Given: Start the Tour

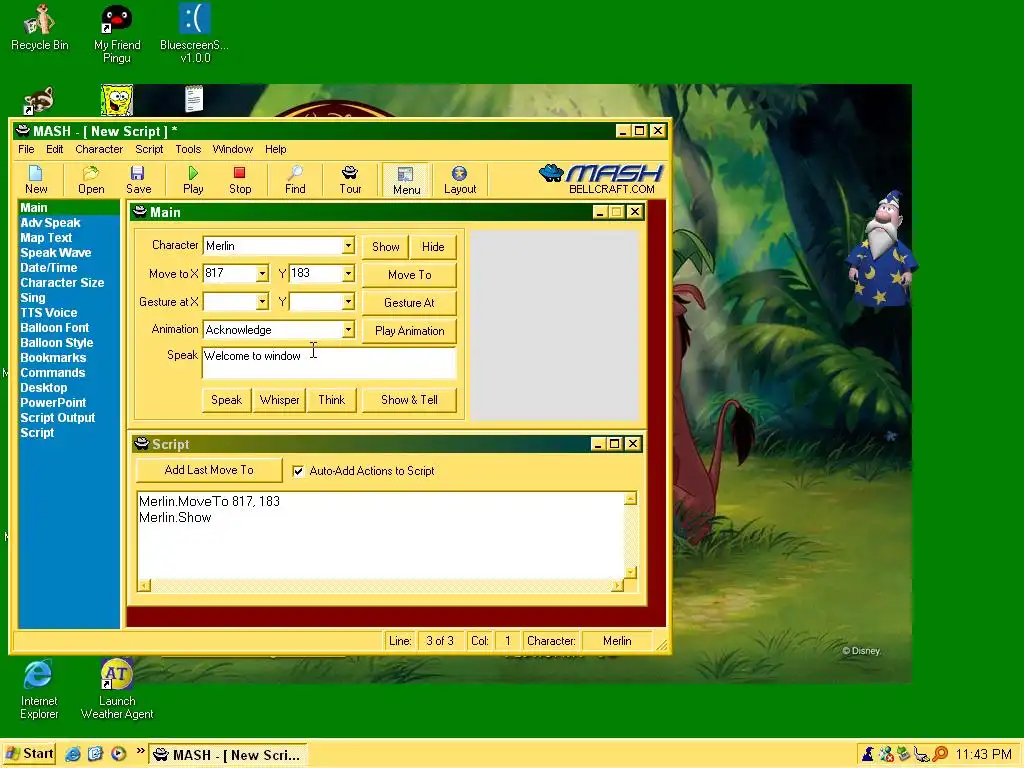Looking at the screenshot, I should (350, 180).
